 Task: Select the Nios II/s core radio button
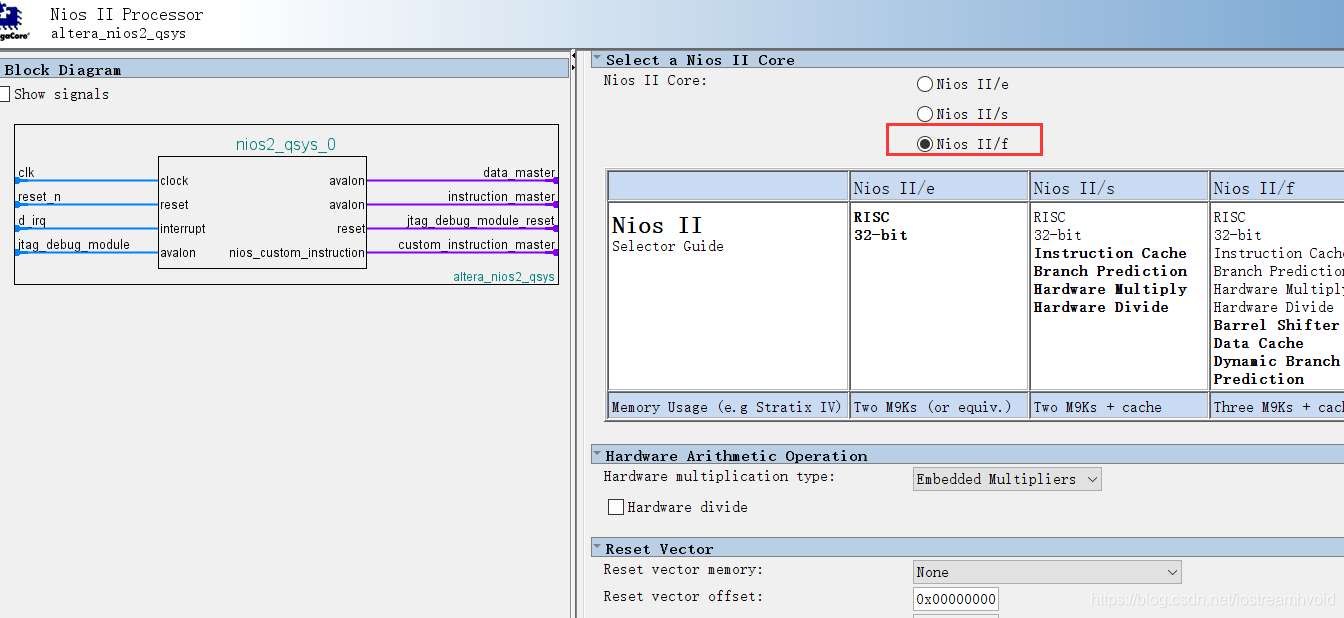coord(925,114)
